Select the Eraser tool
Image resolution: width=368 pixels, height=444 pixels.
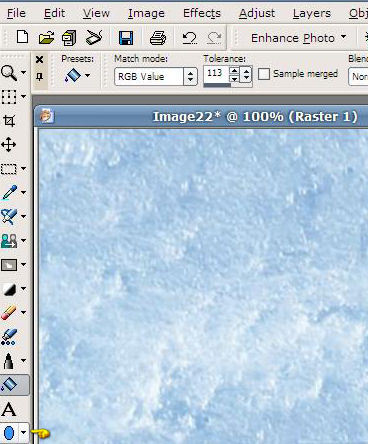click(9, 313)
